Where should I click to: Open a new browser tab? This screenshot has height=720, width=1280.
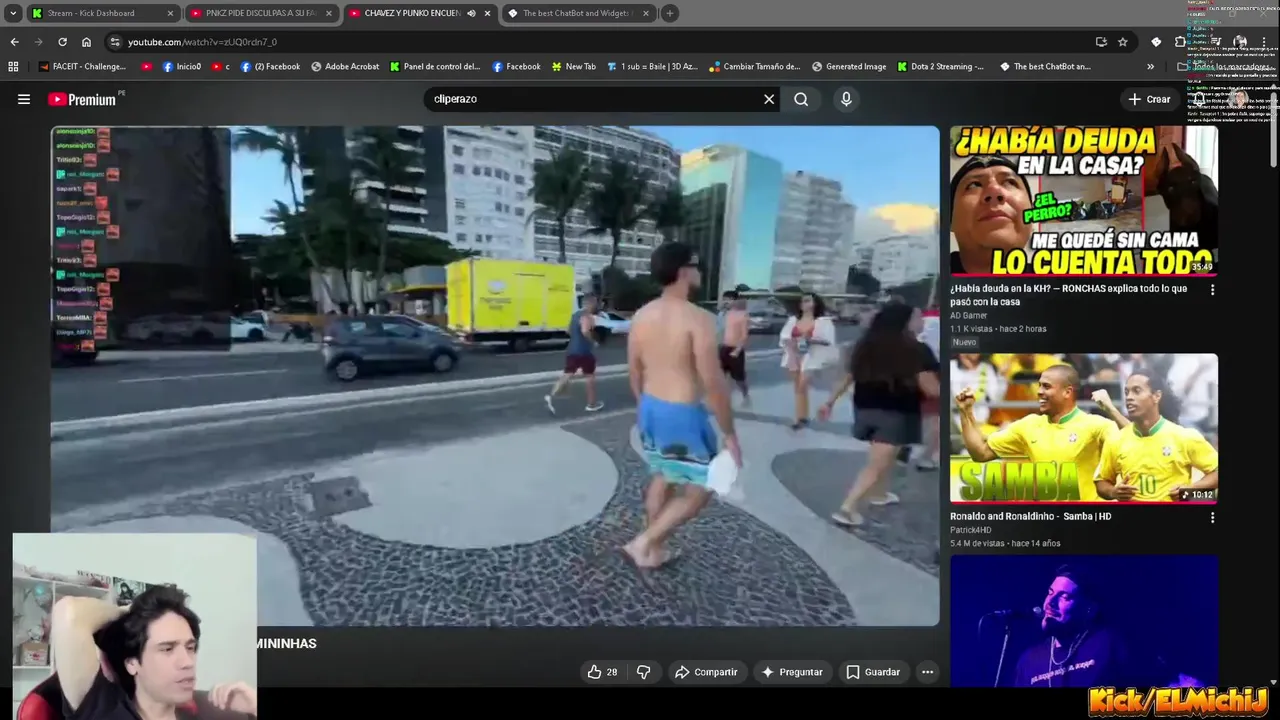tap(670, 13)
